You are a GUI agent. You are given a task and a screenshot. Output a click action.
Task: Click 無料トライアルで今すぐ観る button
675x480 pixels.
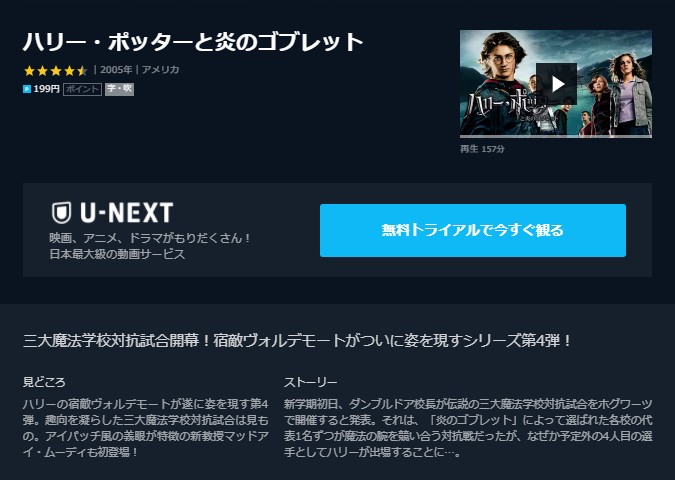click(473, 230)
